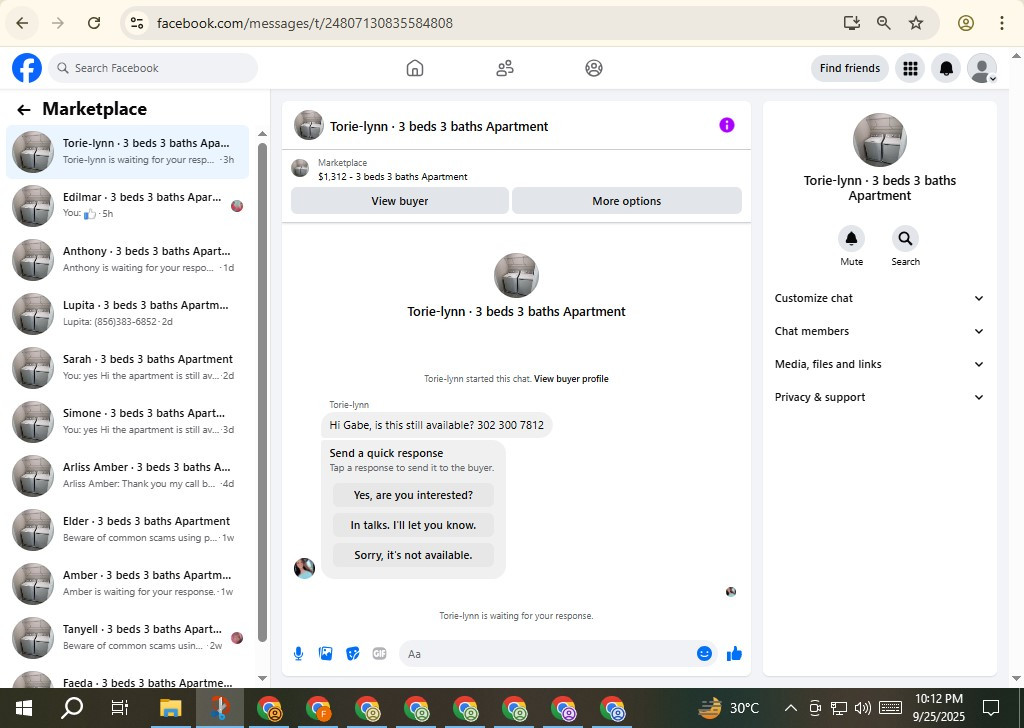Viewport: 1024px width, 728px height.
Task: Click the View buyer button
Action: click(400, 201)
